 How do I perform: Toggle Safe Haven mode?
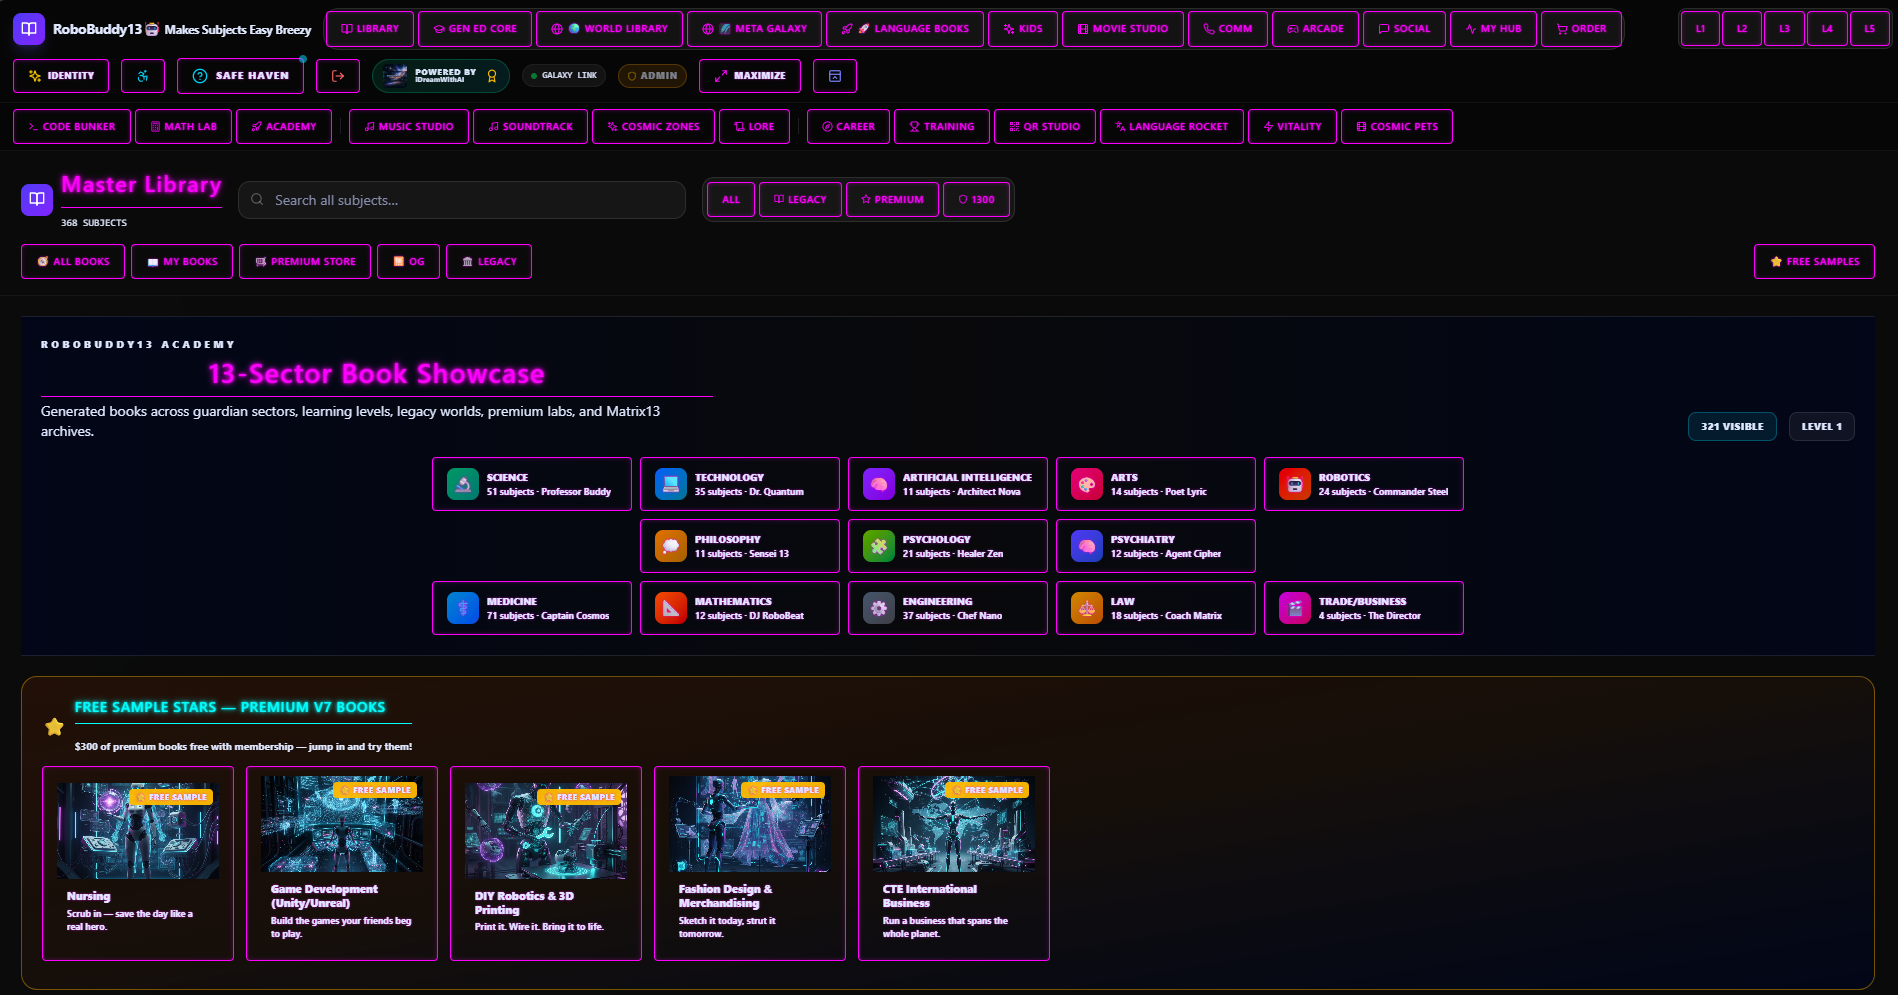[240, 76]
